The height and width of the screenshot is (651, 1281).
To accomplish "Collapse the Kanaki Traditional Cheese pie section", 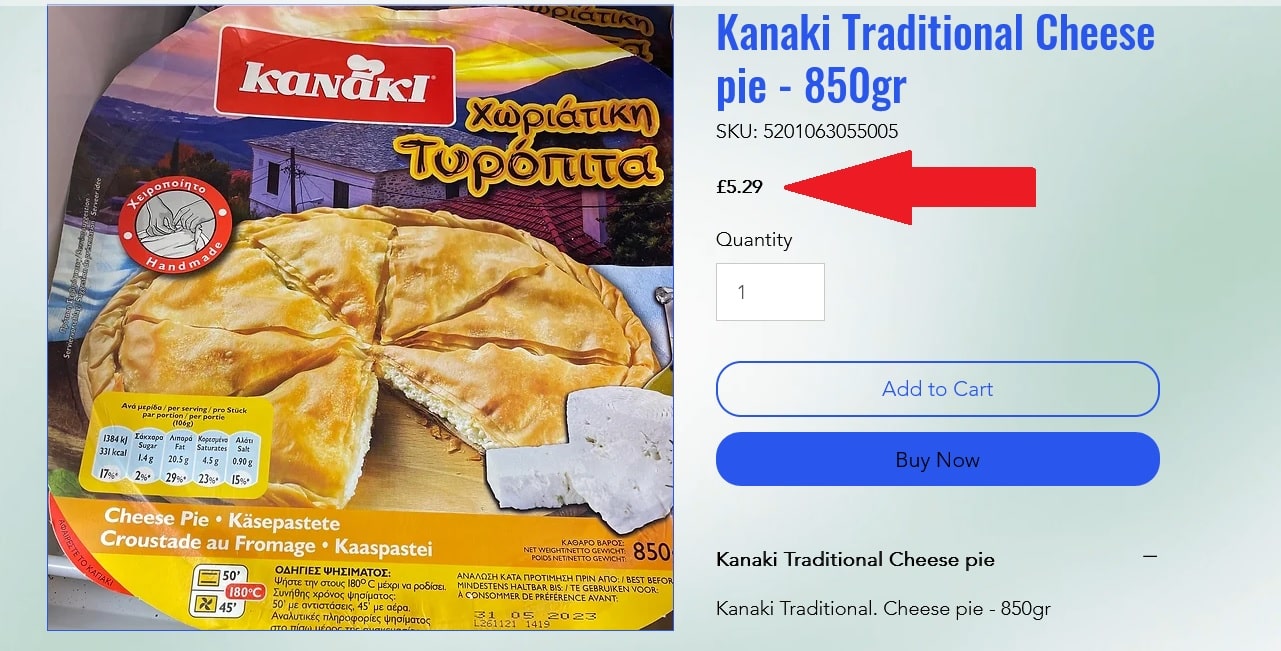I will pos(1150,557).
